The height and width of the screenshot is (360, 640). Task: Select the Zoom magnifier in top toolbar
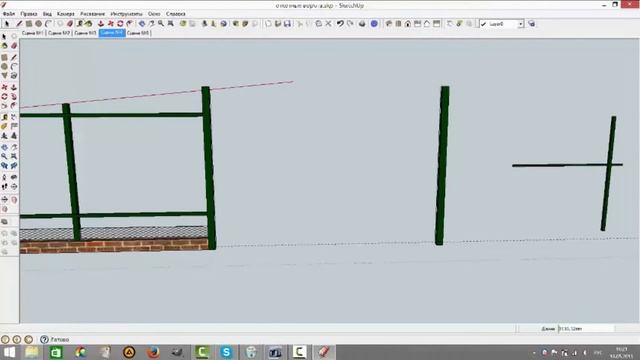coord(161,24)
